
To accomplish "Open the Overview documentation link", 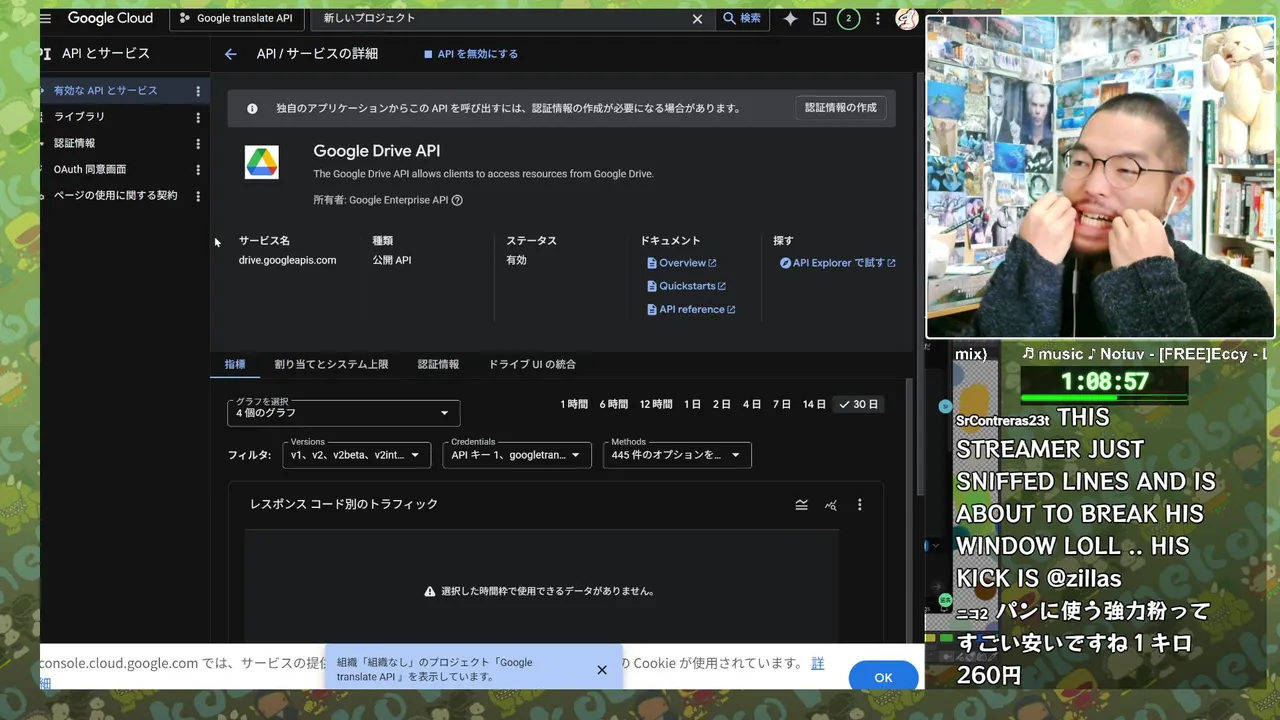I will tap(682, 263).
